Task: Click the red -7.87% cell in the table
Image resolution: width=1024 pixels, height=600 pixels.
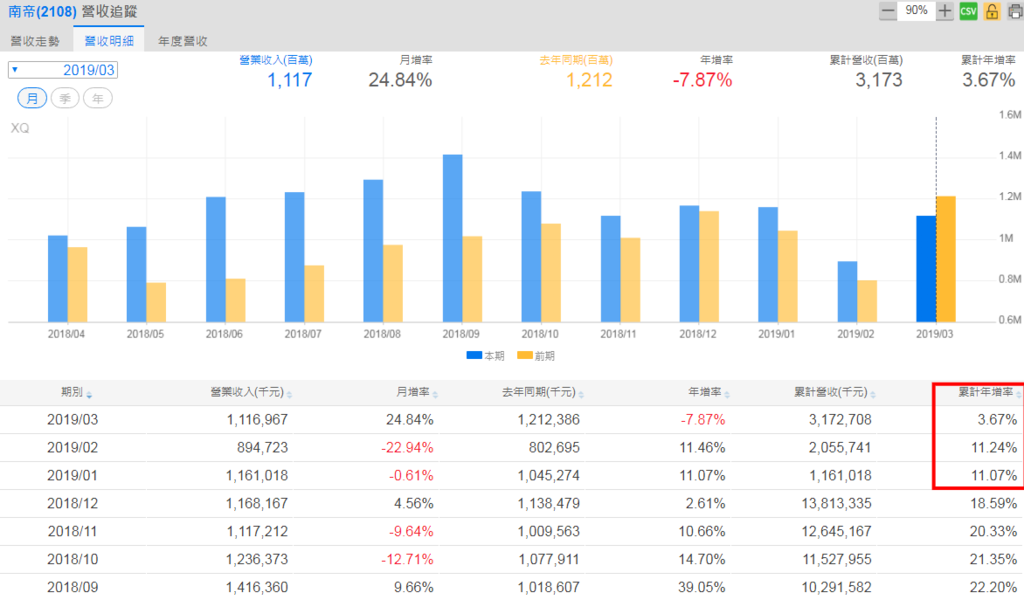Action: pos(703,420)
